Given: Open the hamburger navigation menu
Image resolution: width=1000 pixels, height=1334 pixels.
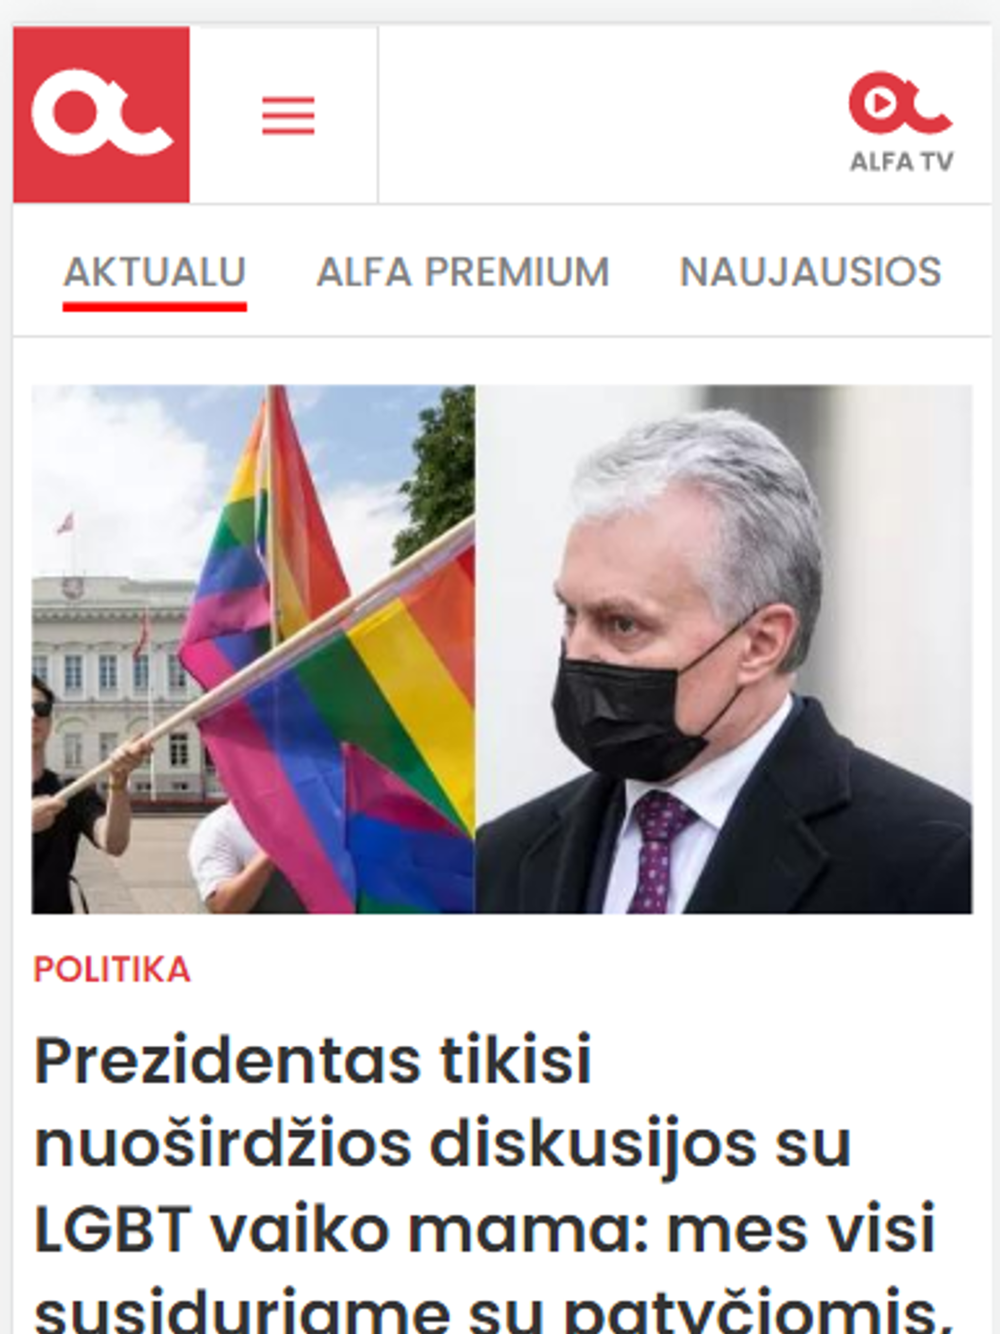Looking at the screenshot, I should coord(288,116).
